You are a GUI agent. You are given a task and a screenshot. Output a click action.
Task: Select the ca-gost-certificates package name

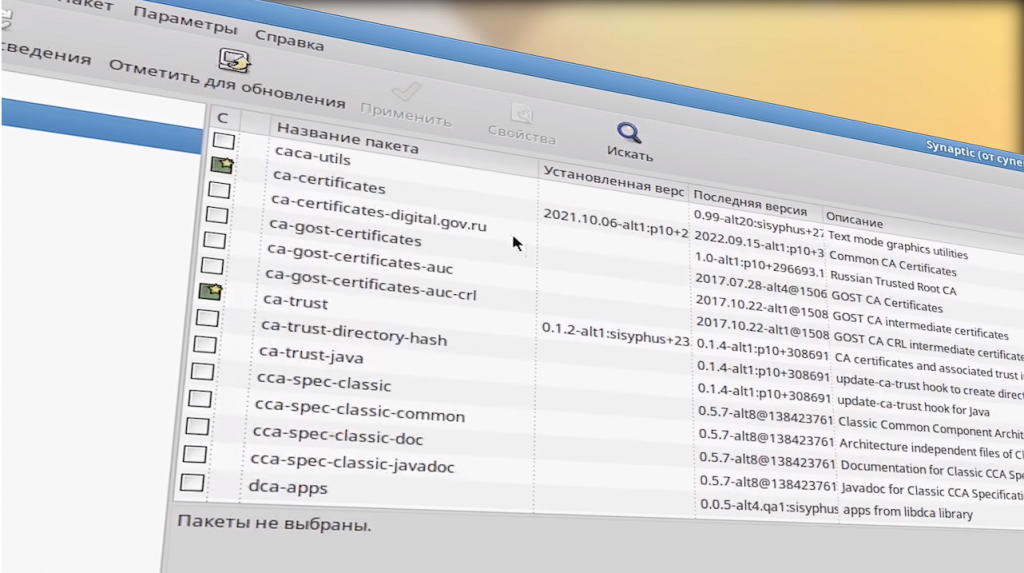345,232
